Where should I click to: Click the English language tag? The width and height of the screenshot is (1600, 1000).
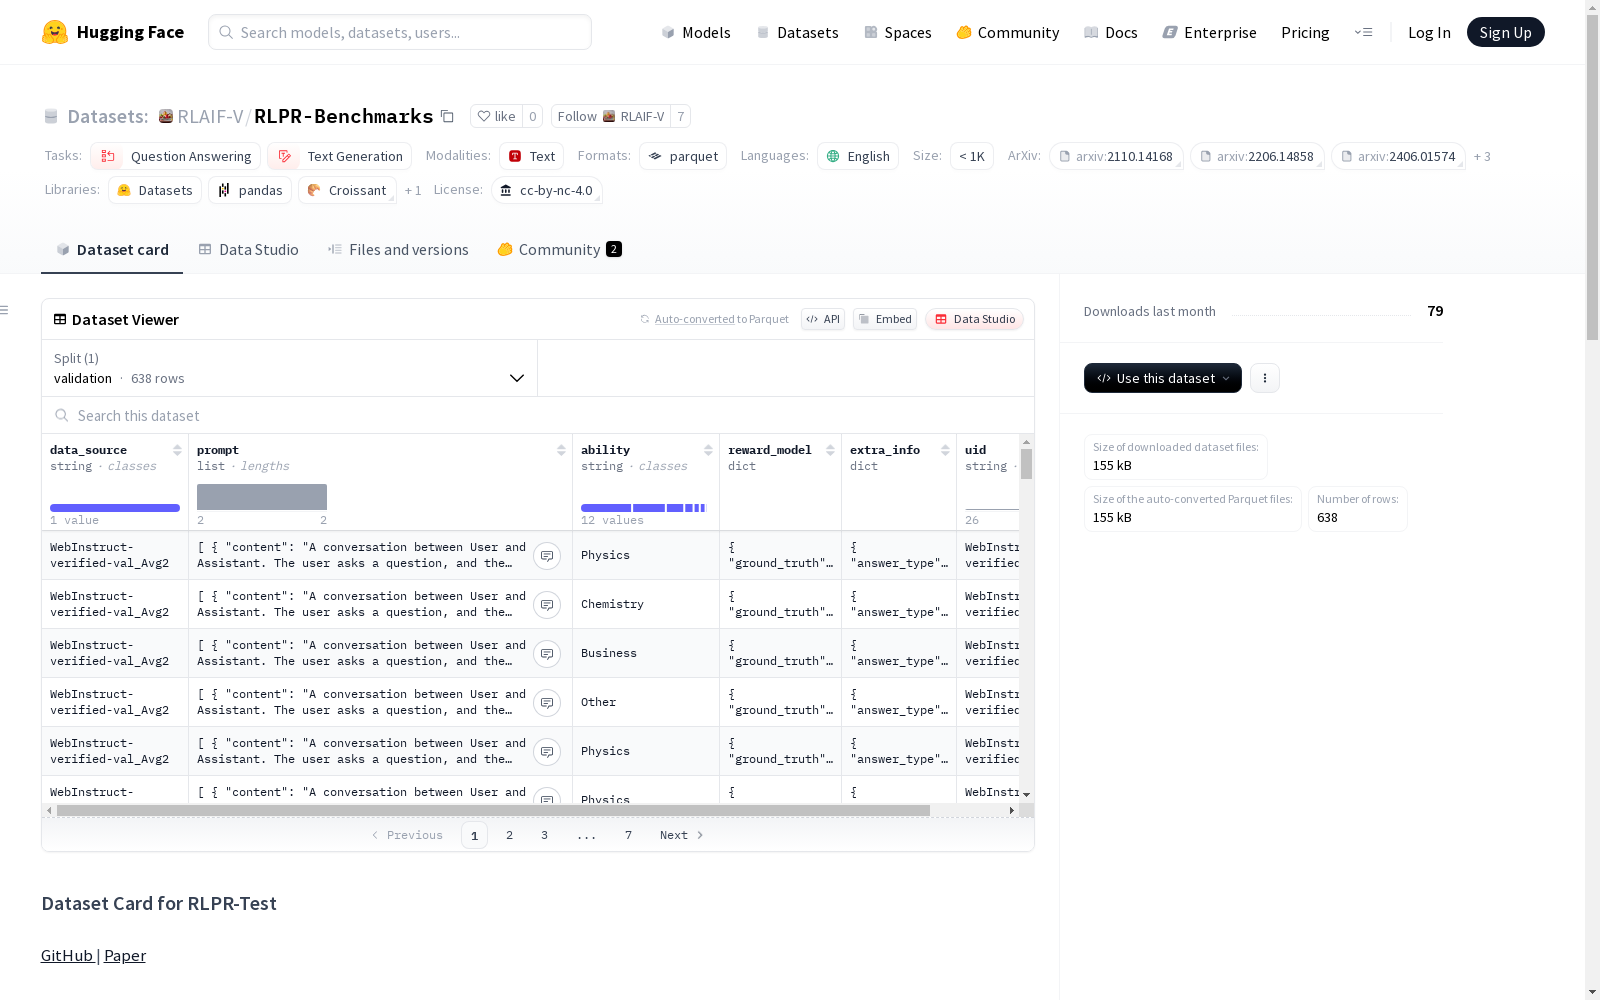pyautogui.click(x=858, y=156)
